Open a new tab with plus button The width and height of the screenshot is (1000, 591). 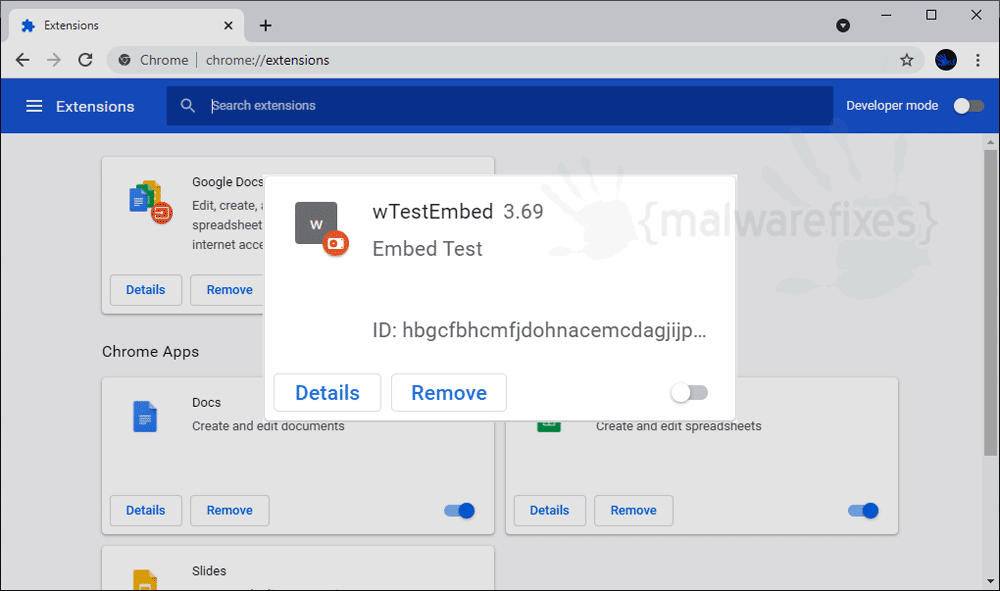click(x=265, y=26)
